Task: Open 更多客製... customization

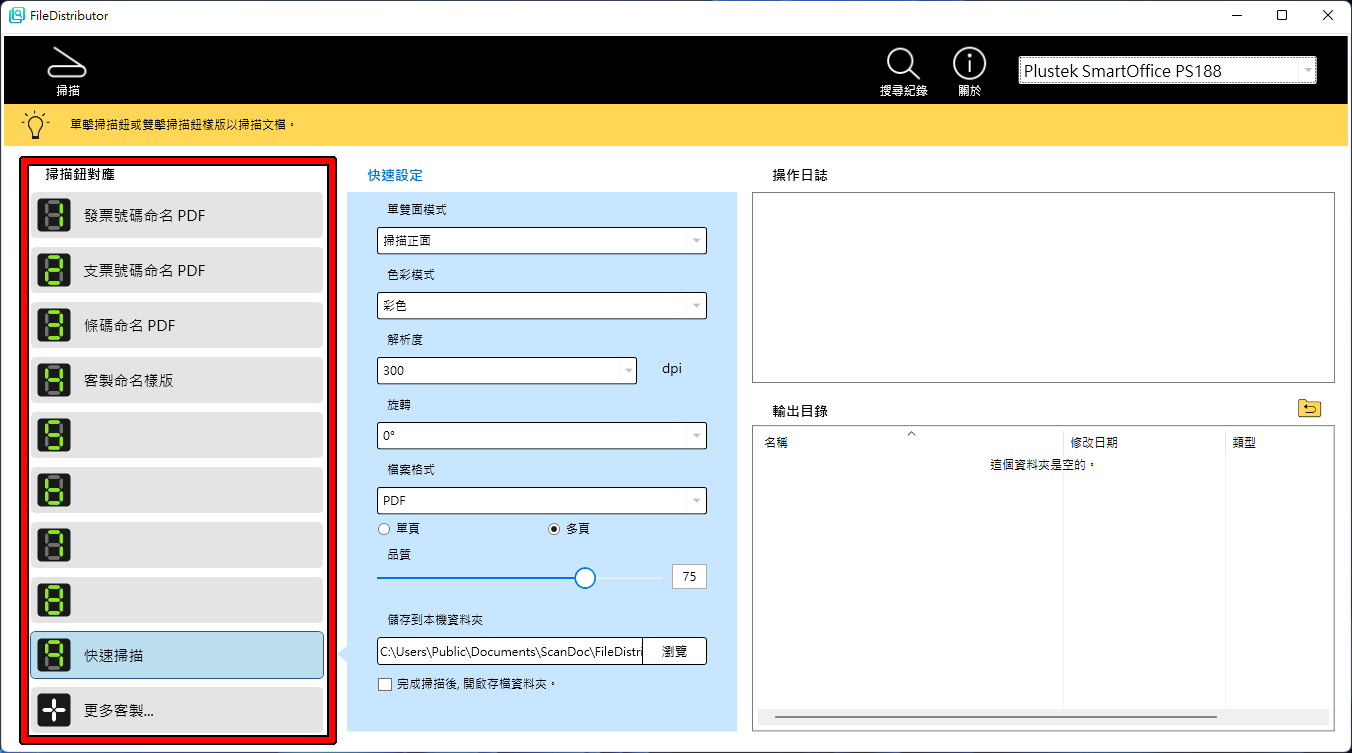Action: [x=177, y=711]
